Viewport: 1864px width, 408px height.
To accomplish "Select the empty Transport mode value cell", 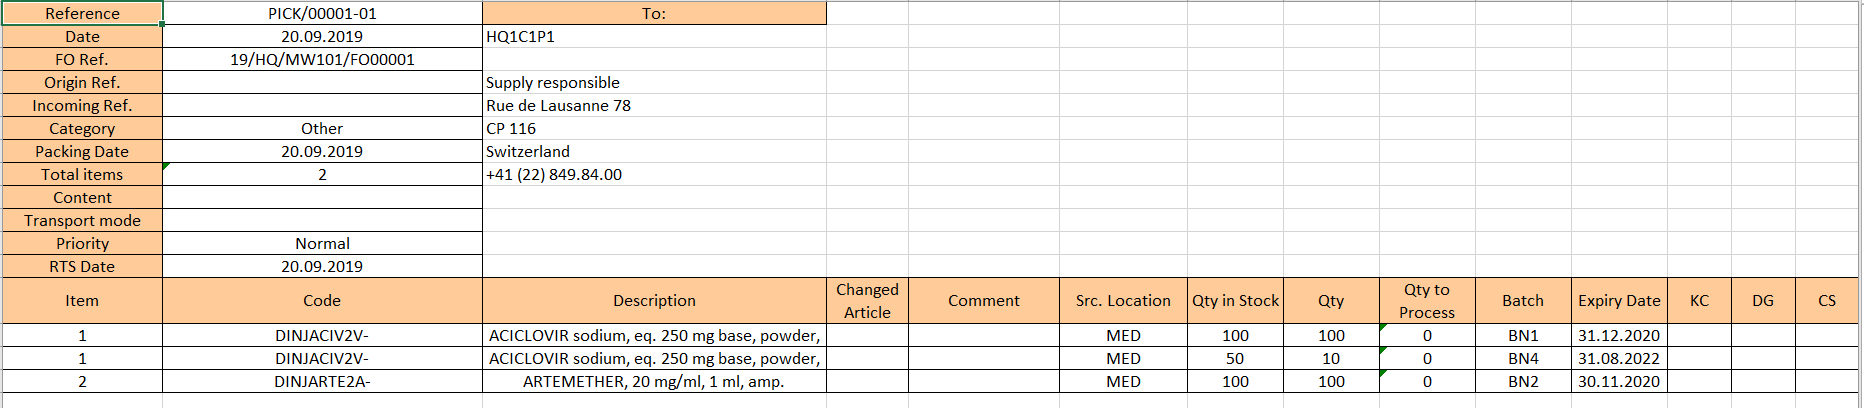I will [322, 220].
